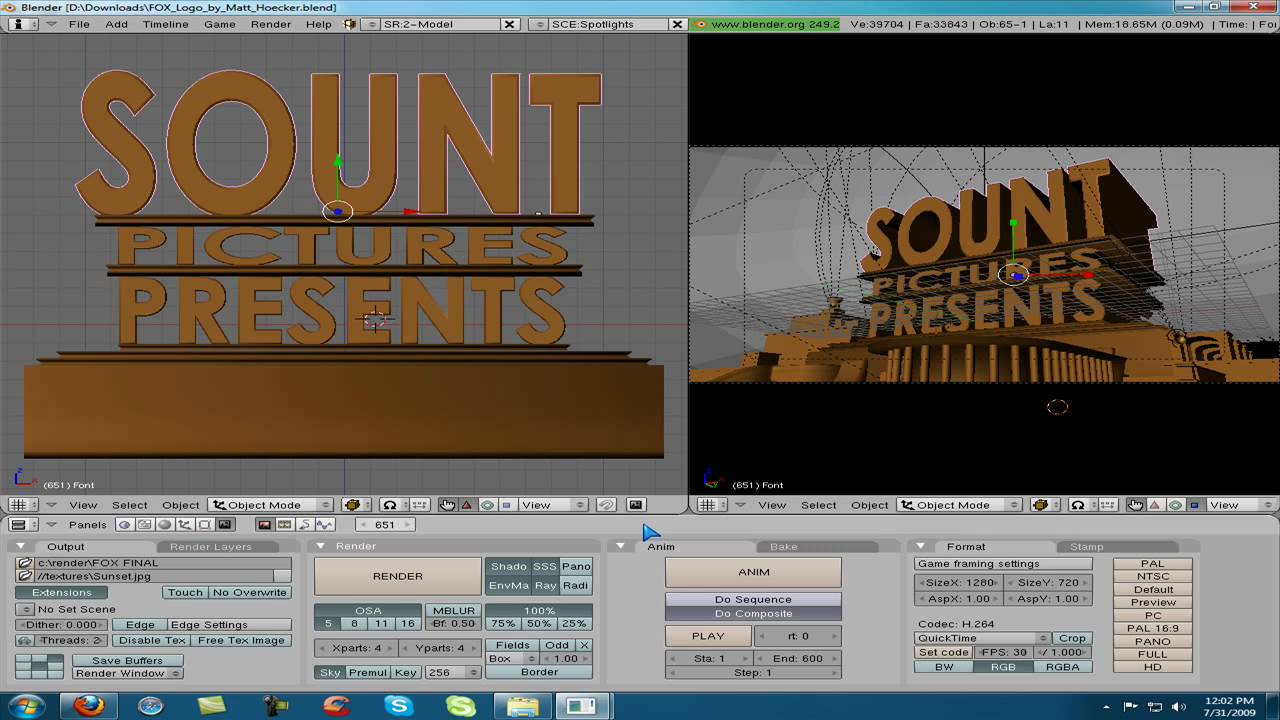1280x720 pixels.
Task: Open Skype from the taskbar
Action: 399,706
